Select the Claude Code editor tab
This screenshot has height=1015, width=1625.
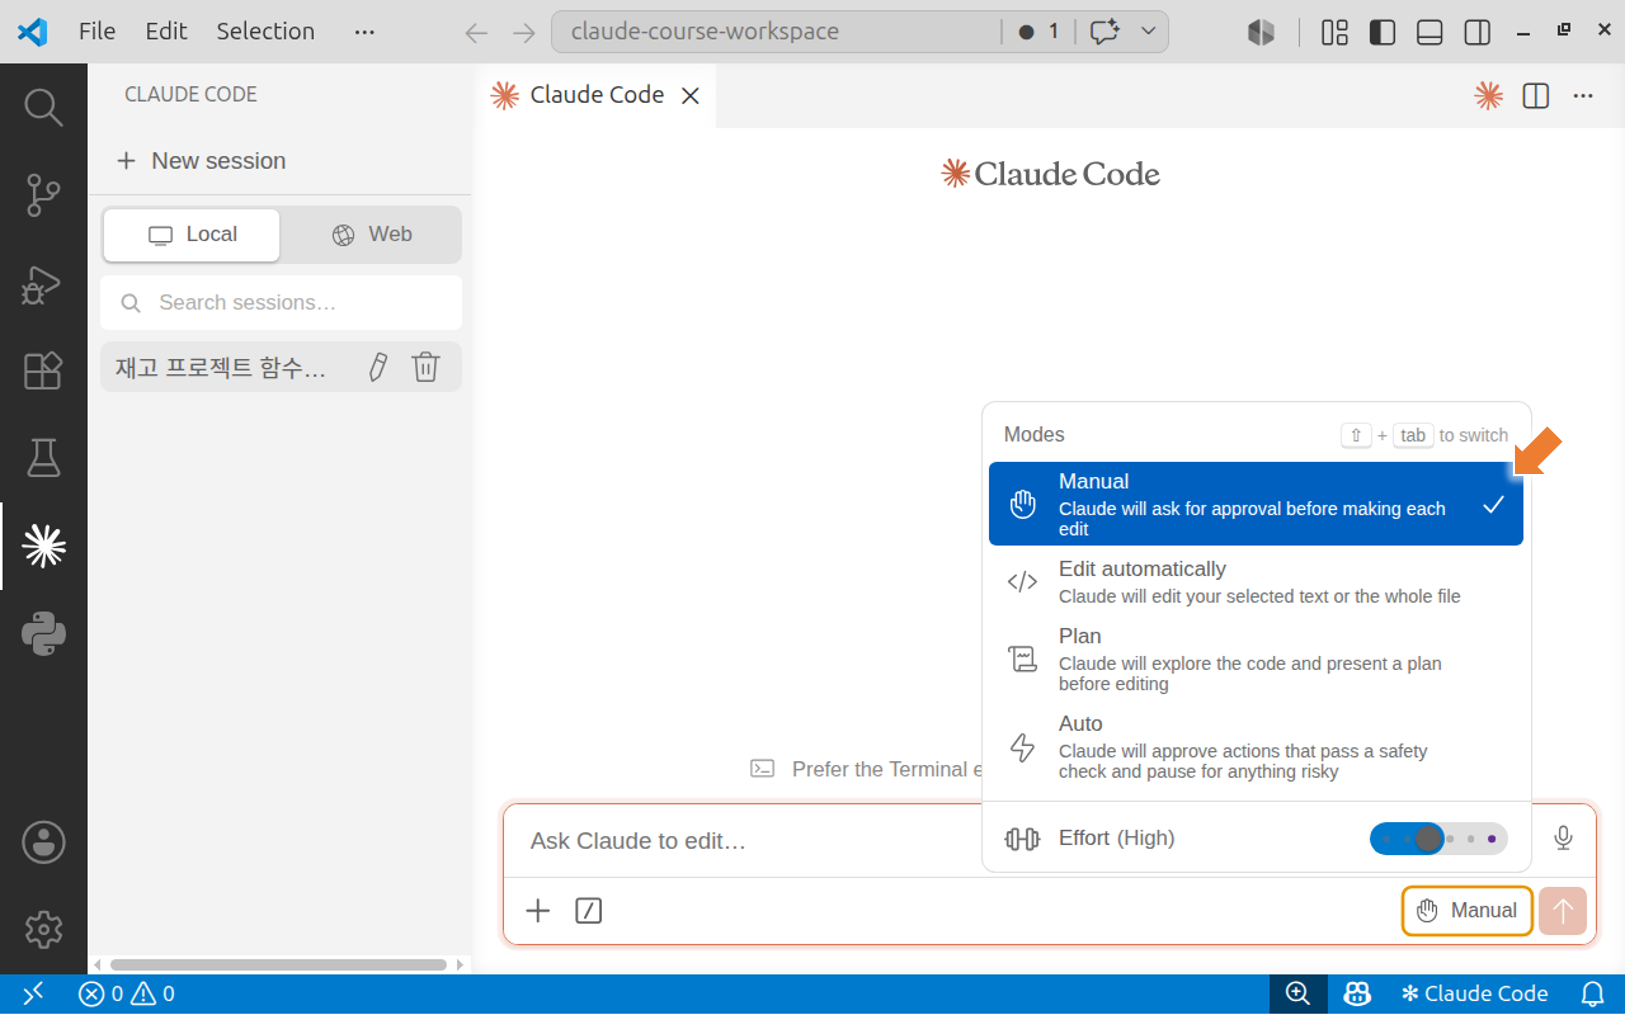(596, 95)
